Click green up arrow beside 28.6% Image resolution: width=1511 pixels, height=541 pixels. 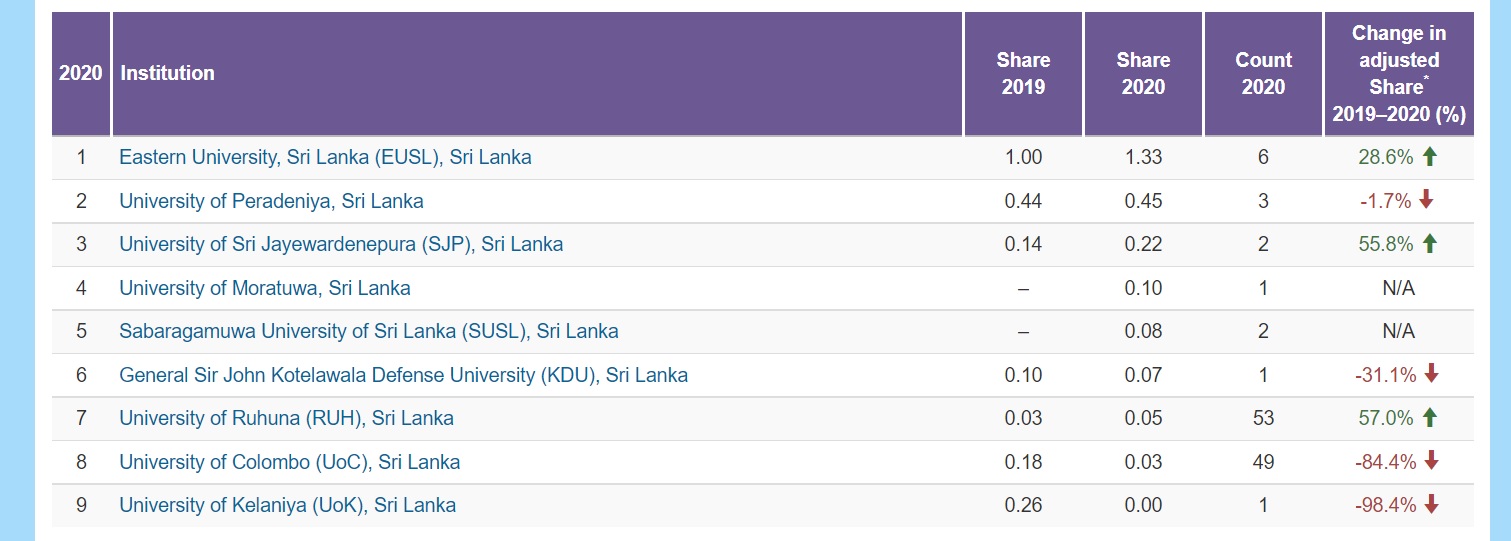coord(1429,157)
